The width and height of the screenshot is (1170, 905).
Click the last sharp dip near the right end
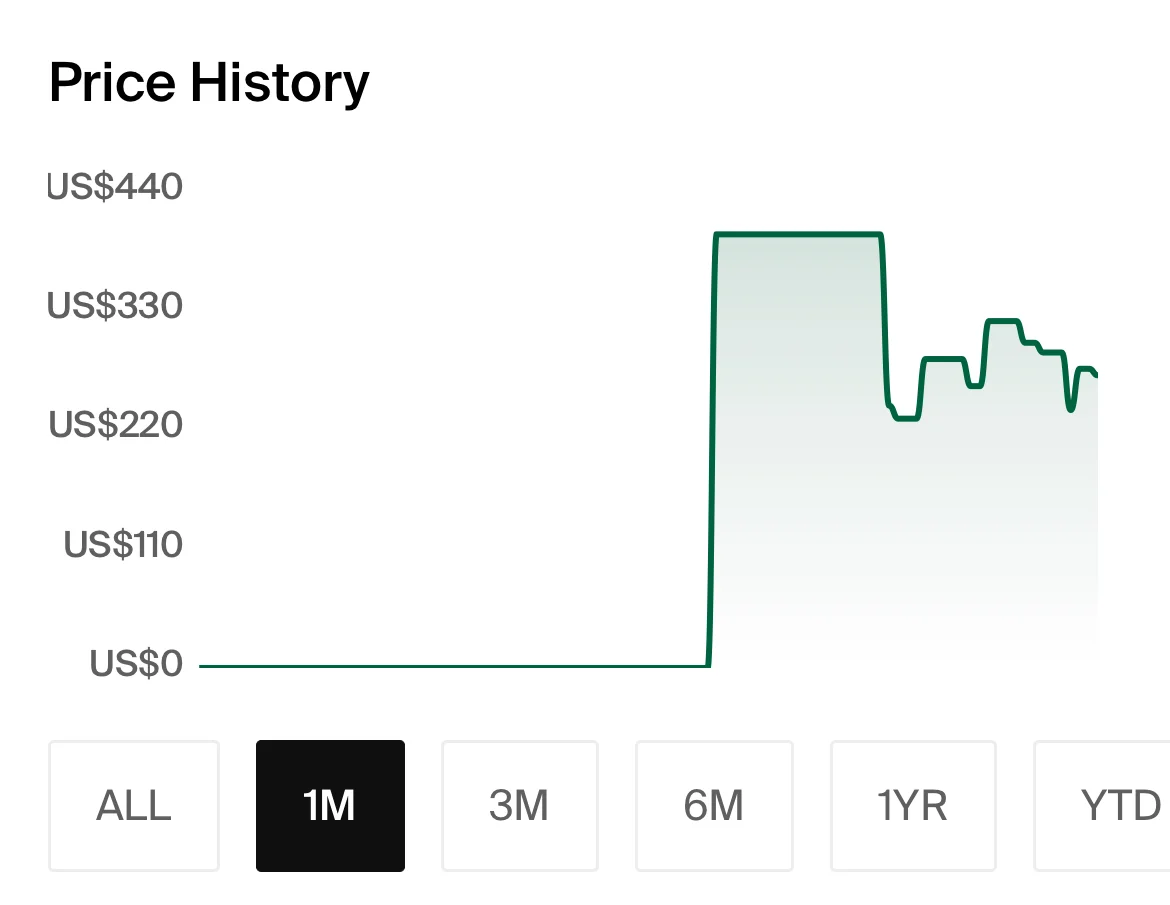(1071, 408)
